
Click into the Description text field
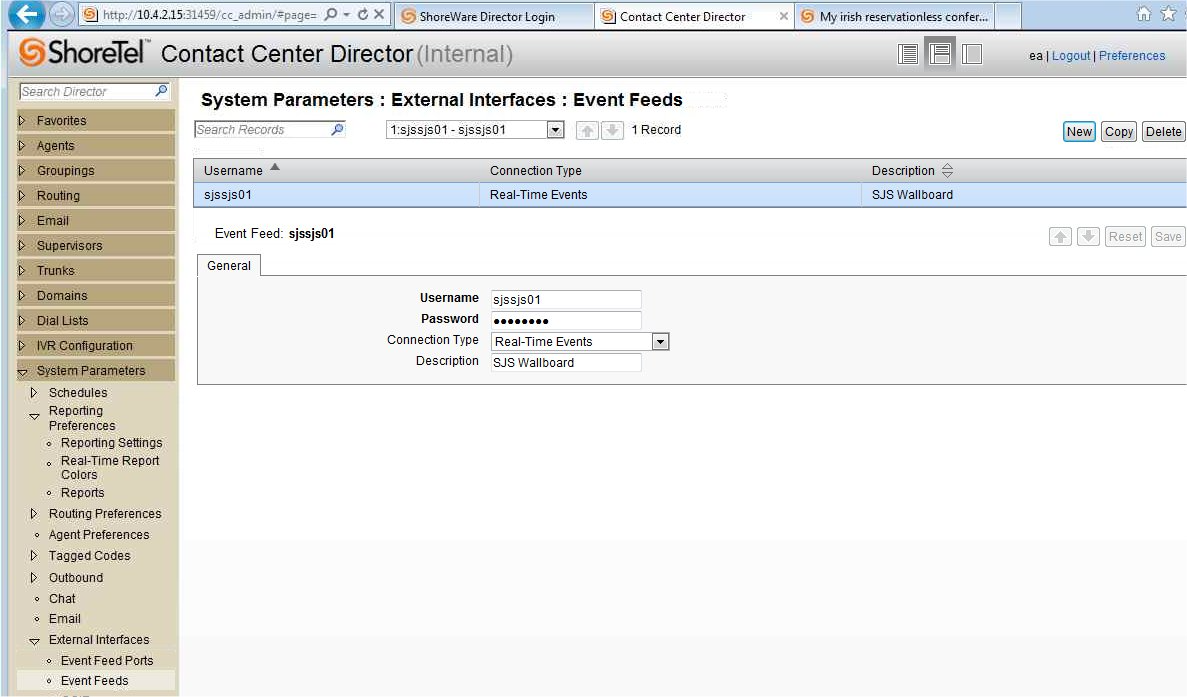coord(565,363)
